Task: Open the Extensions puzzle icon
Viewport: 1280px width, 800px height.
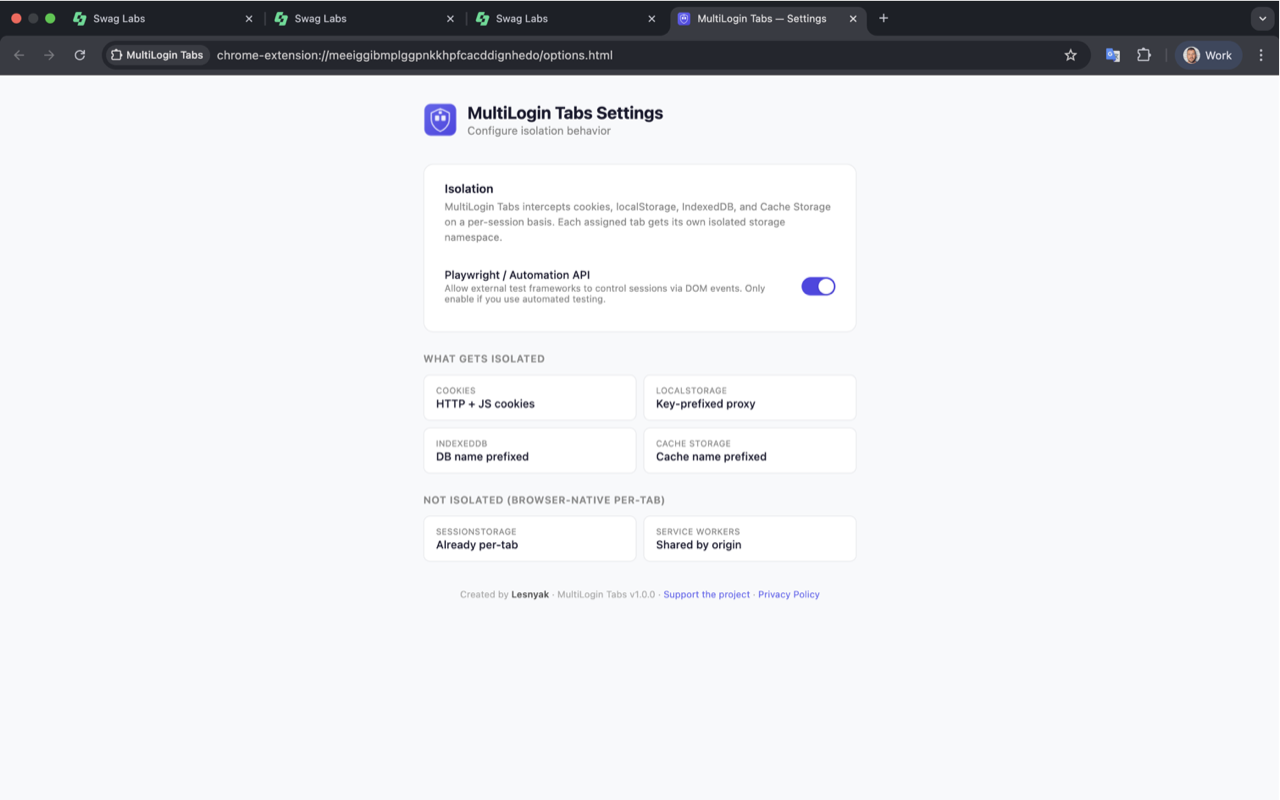Action: [1144, 55]
